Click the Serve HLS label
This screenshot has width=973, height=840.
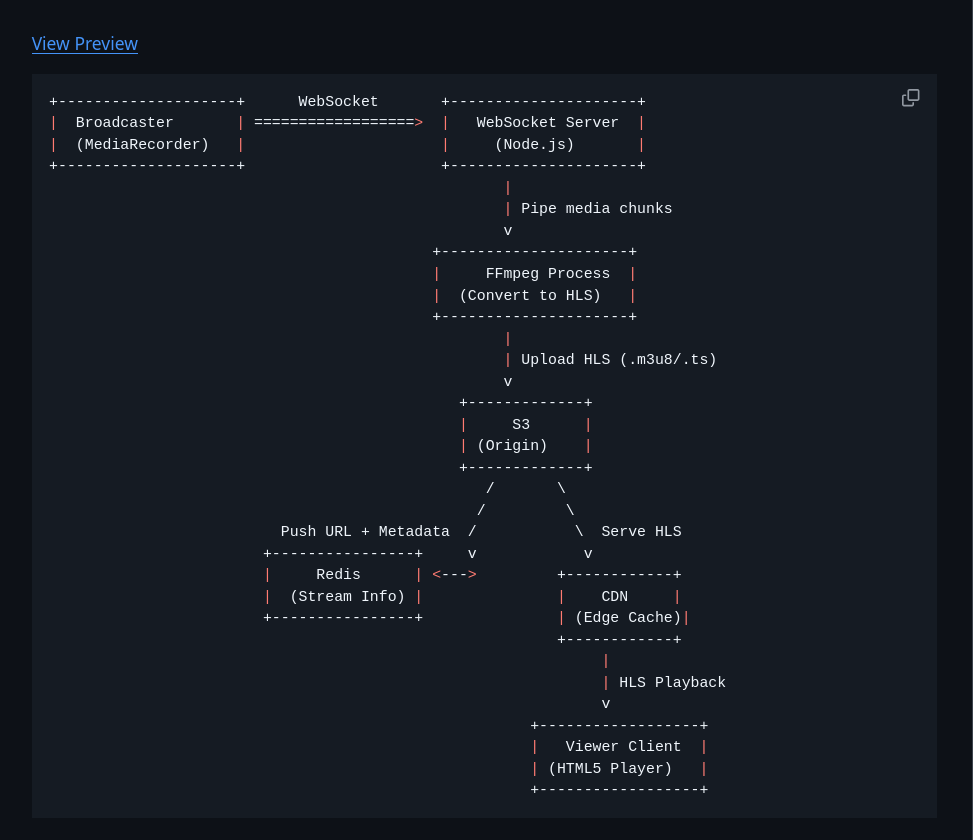tap(641, 532)
